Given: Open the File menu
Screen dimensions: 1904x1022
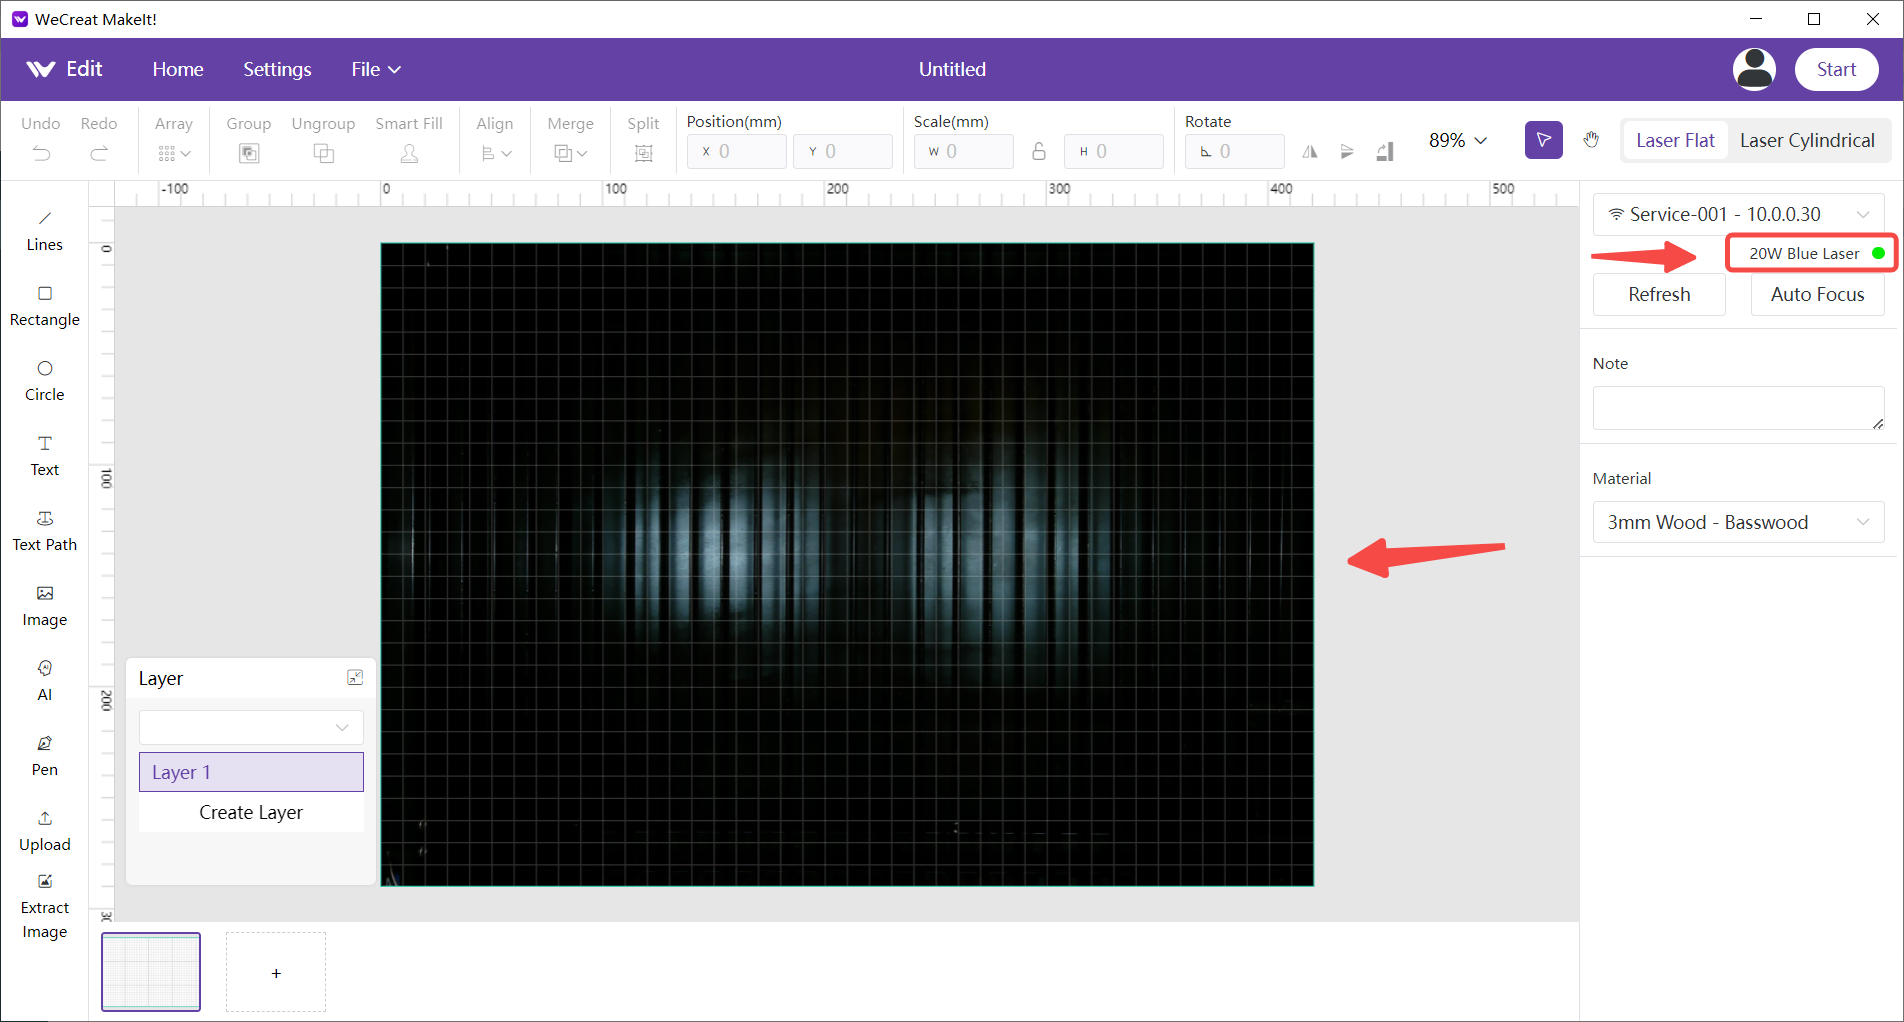Looking at the screenshot, I should [x=376, y=69].
